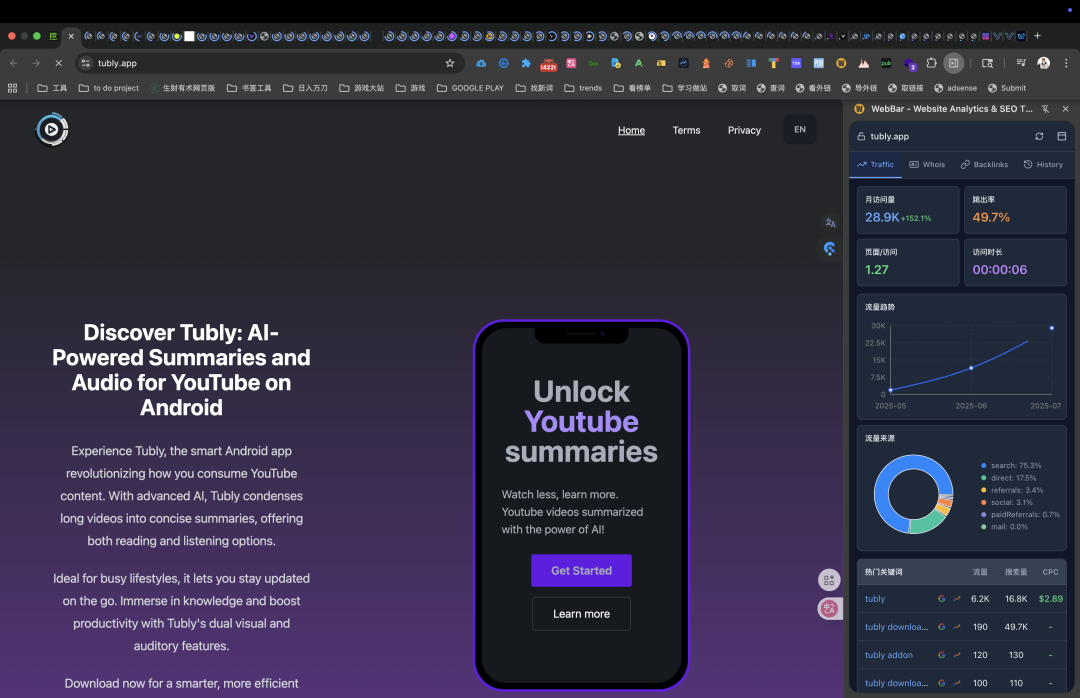The width and height of the screenshot is (1080, 698).
Task: Open Terms in site navigation
Action: tap(686, 130)
